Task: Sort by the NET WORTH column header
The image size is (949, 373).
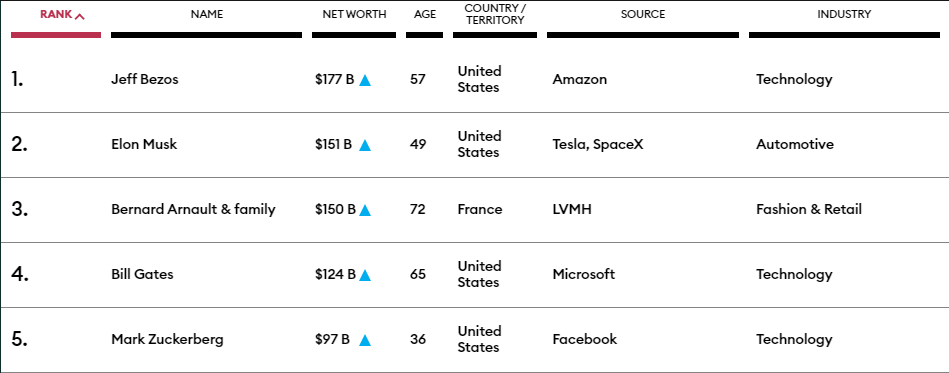Action: point(354,15)
